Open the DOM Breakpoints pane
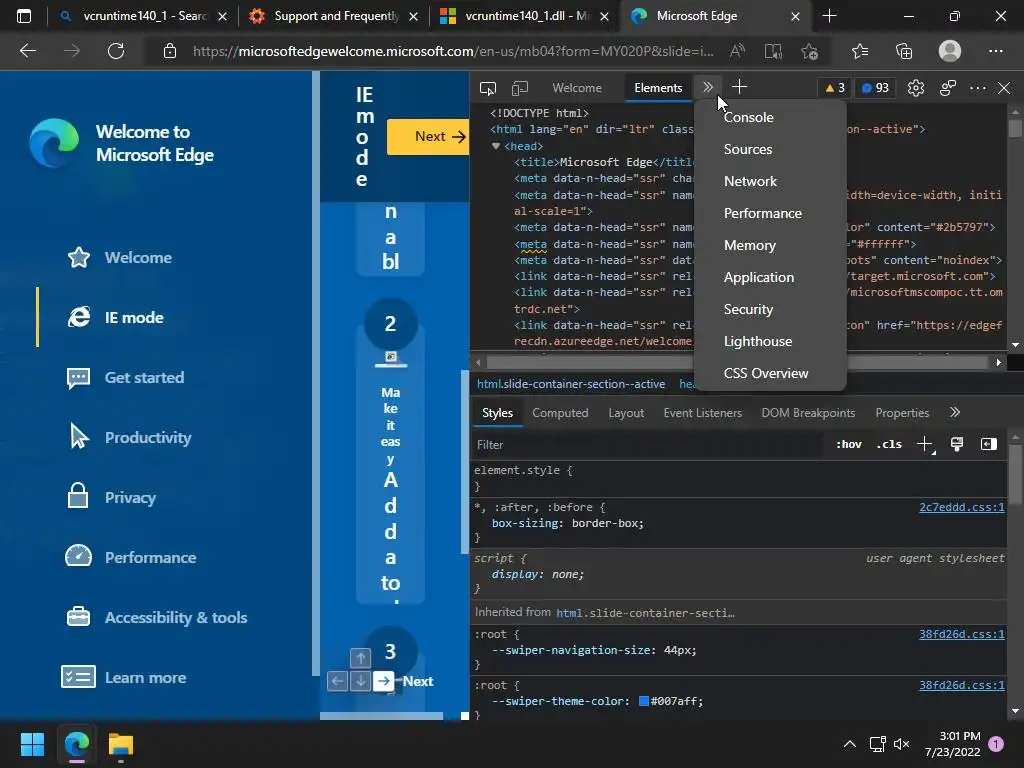 [x=808, y=413]
